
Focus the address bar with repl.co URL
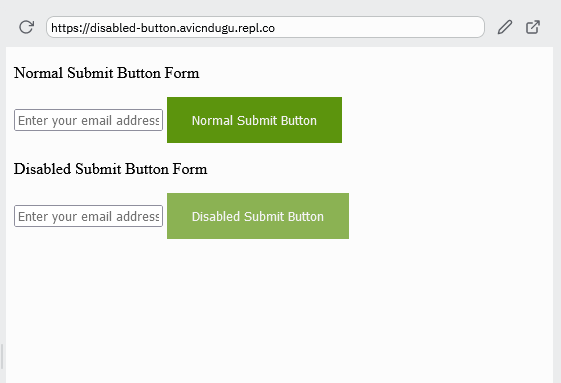click(265, 27)
